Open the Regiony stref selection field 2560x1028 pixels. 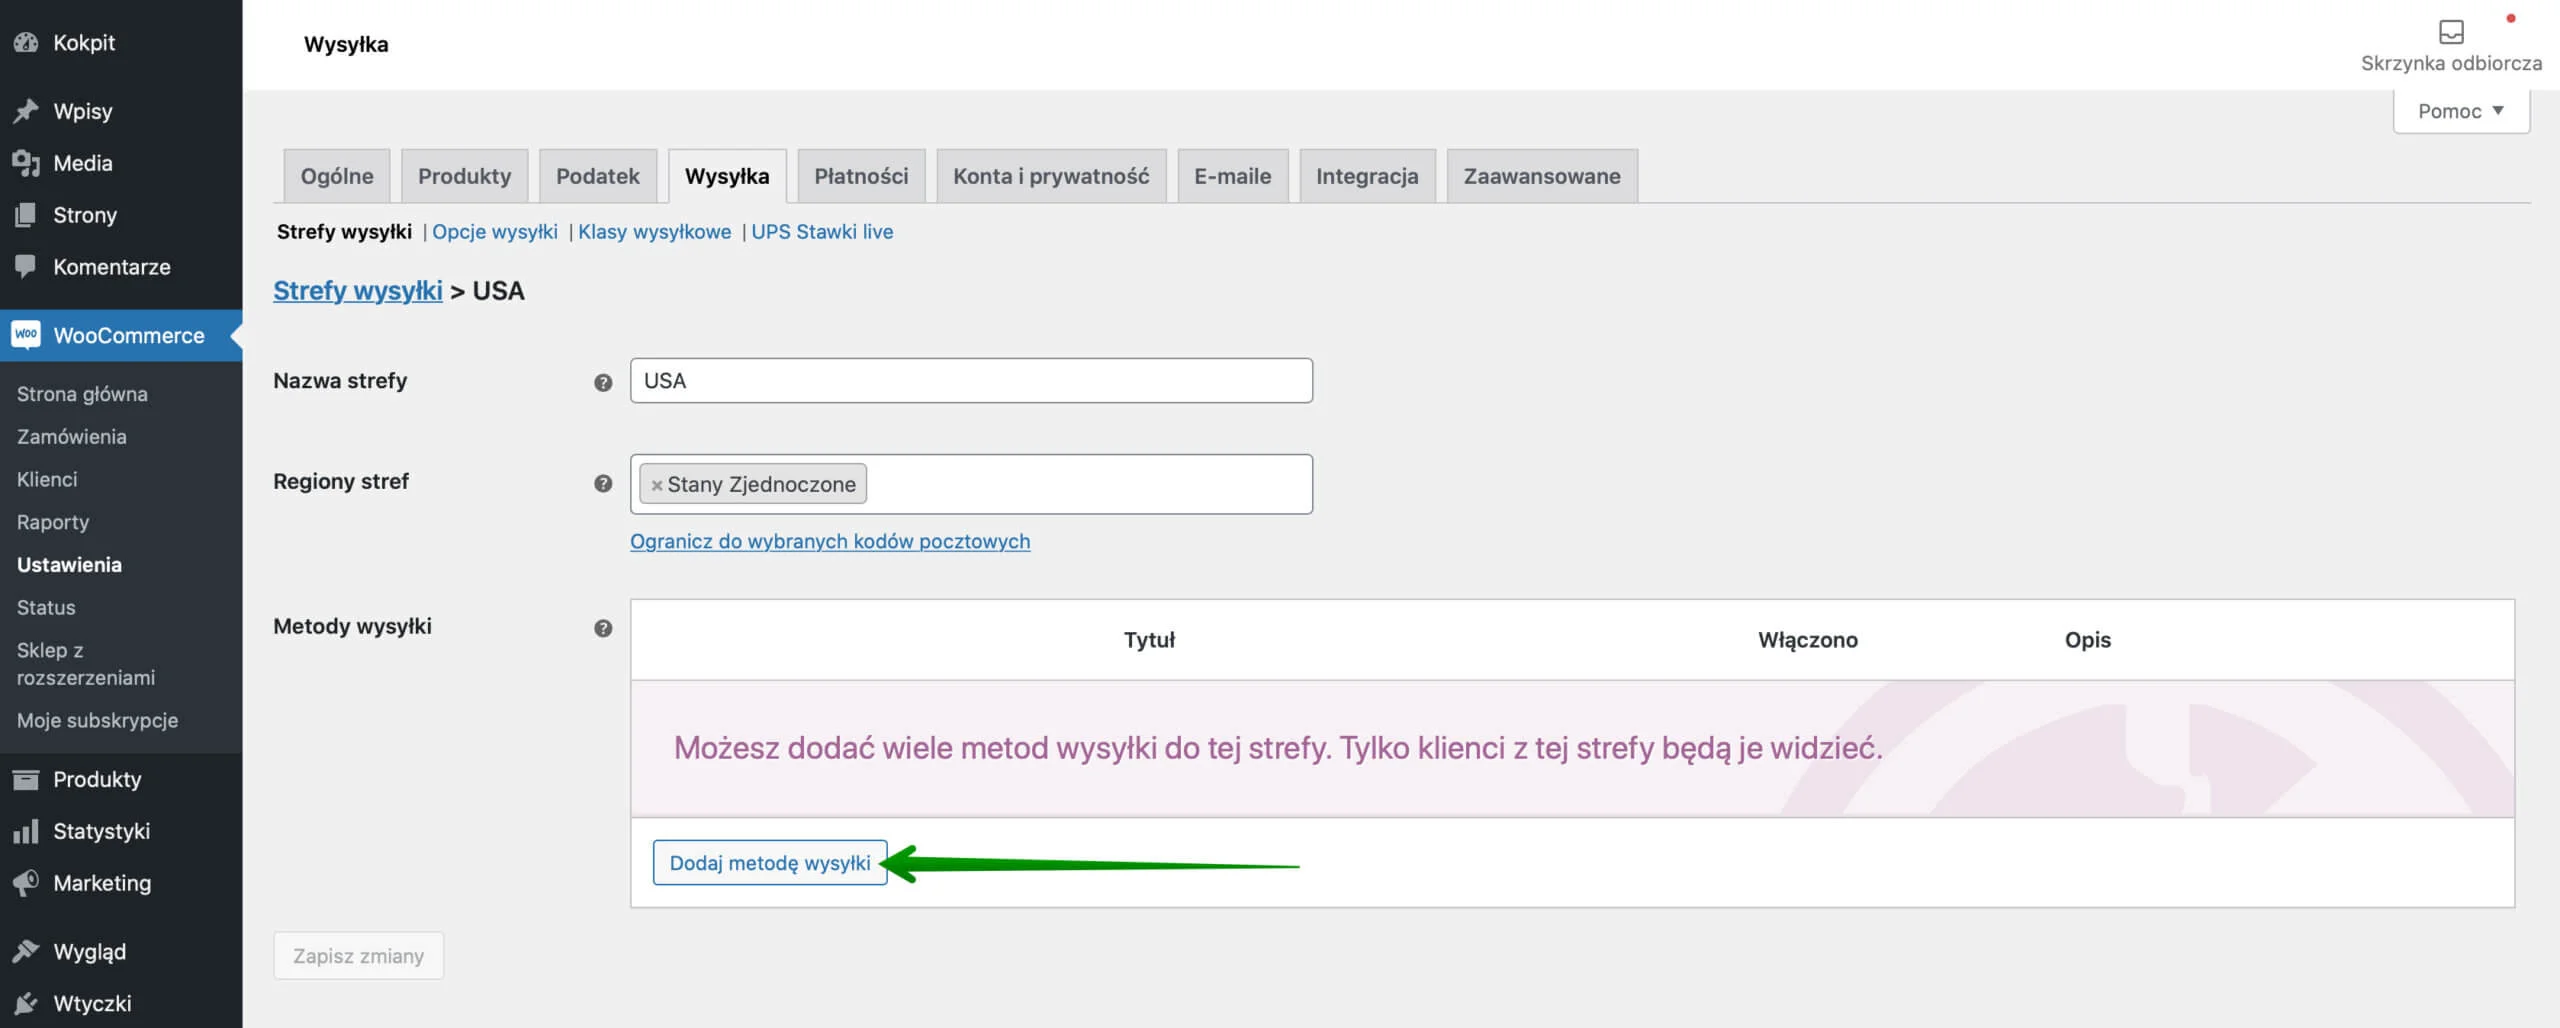[x=971, y=484]
